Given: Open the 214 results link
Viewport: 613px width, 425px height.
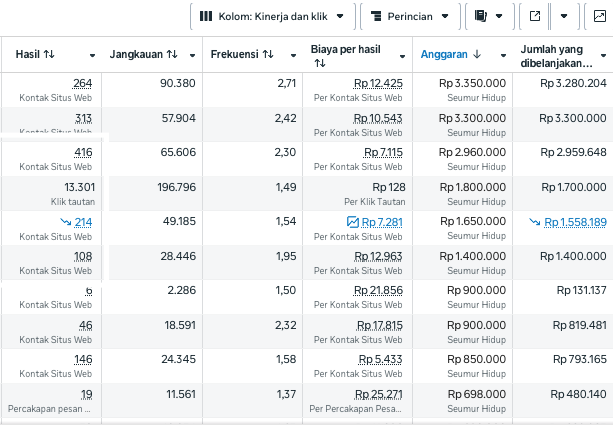Looking at the screenshot, I should [83, 222].
